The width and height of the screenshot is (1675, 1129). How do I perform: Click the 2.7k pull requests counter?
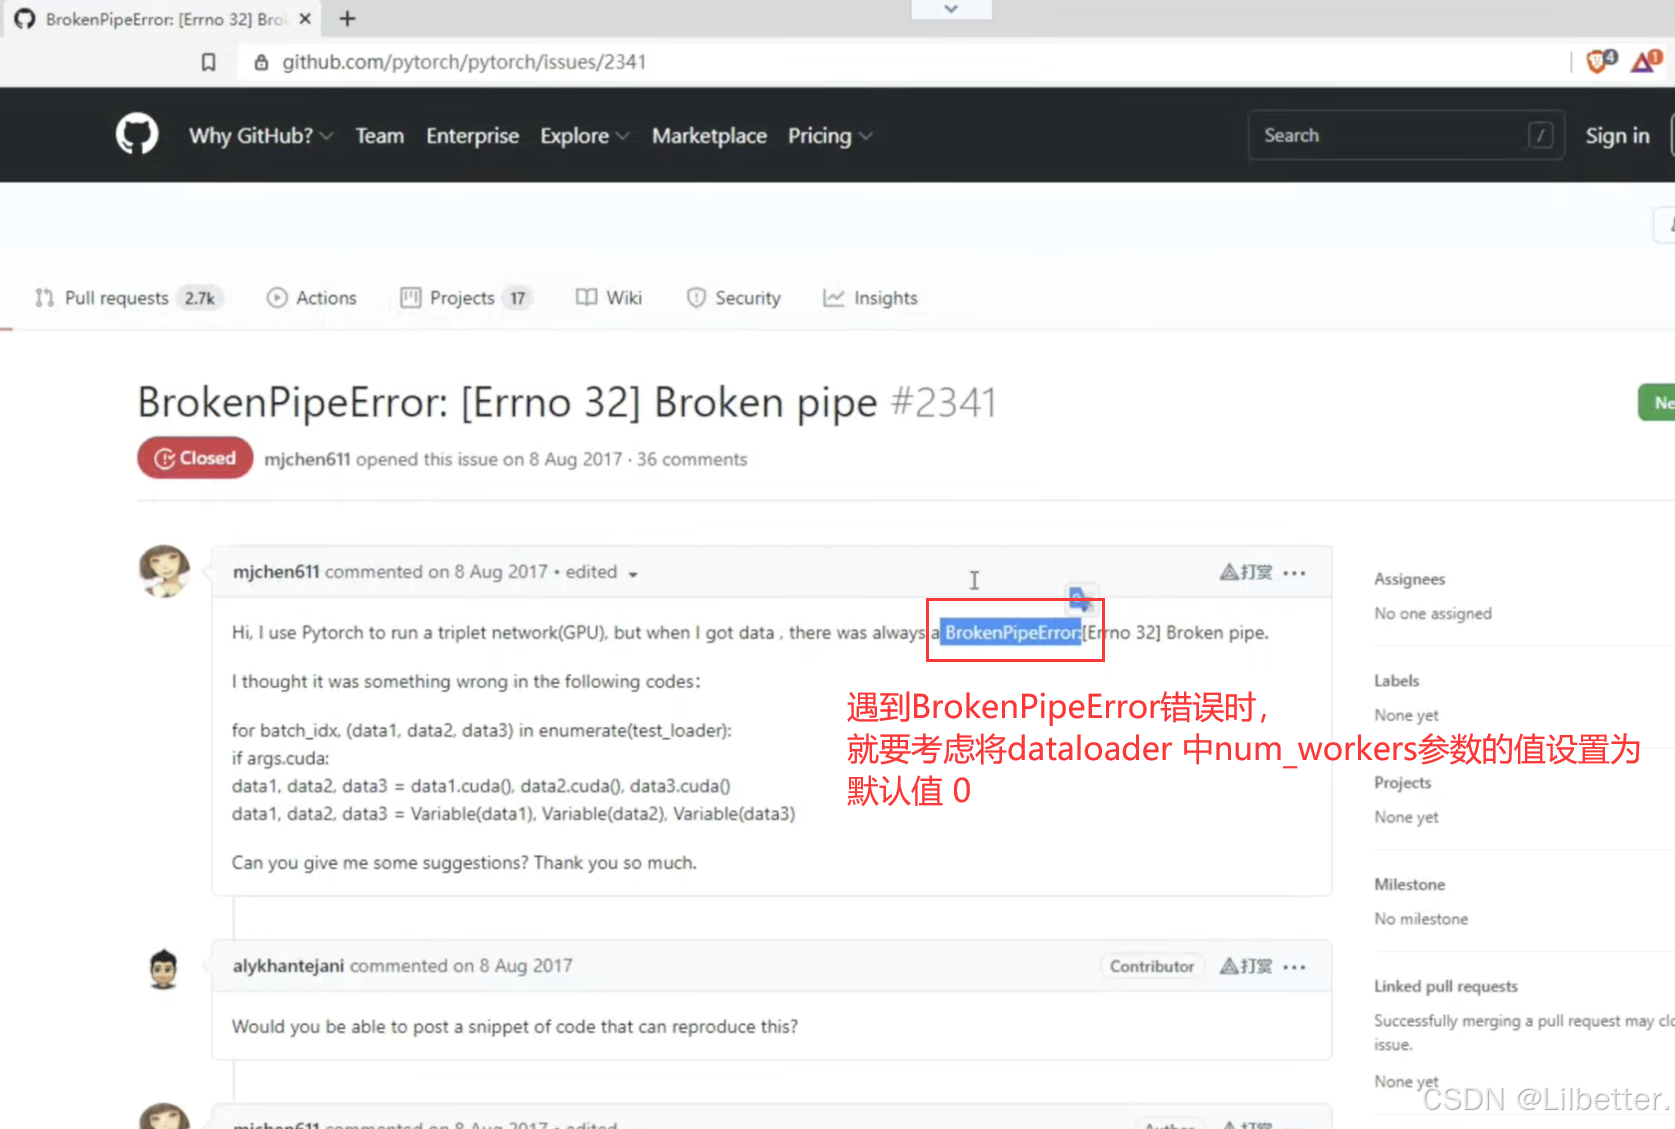click(200, 298)
